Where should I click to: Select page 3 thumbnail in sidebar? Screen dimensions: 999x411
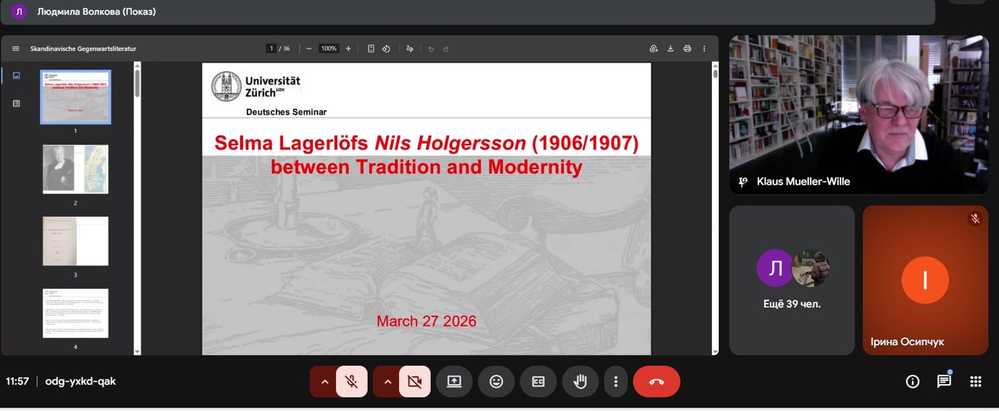point(75,241)
